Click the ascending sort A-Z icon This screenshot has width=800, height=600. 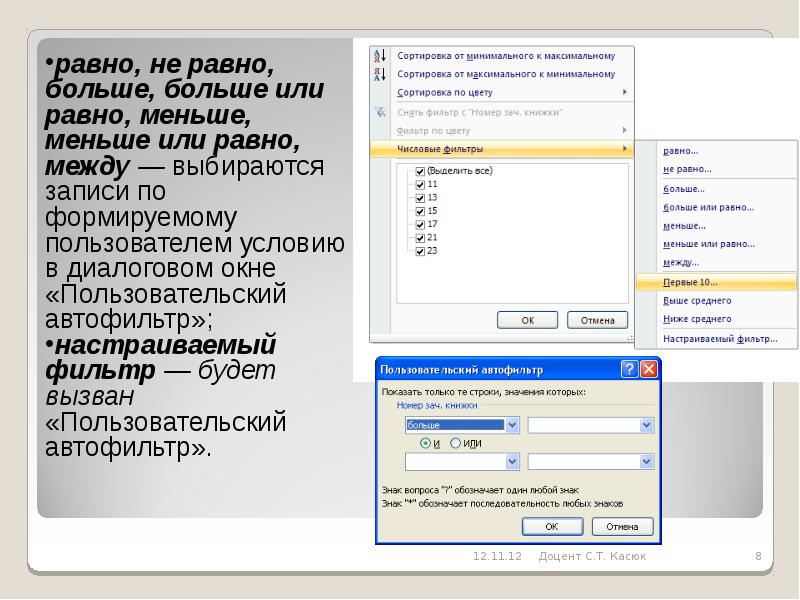[380, 56]
